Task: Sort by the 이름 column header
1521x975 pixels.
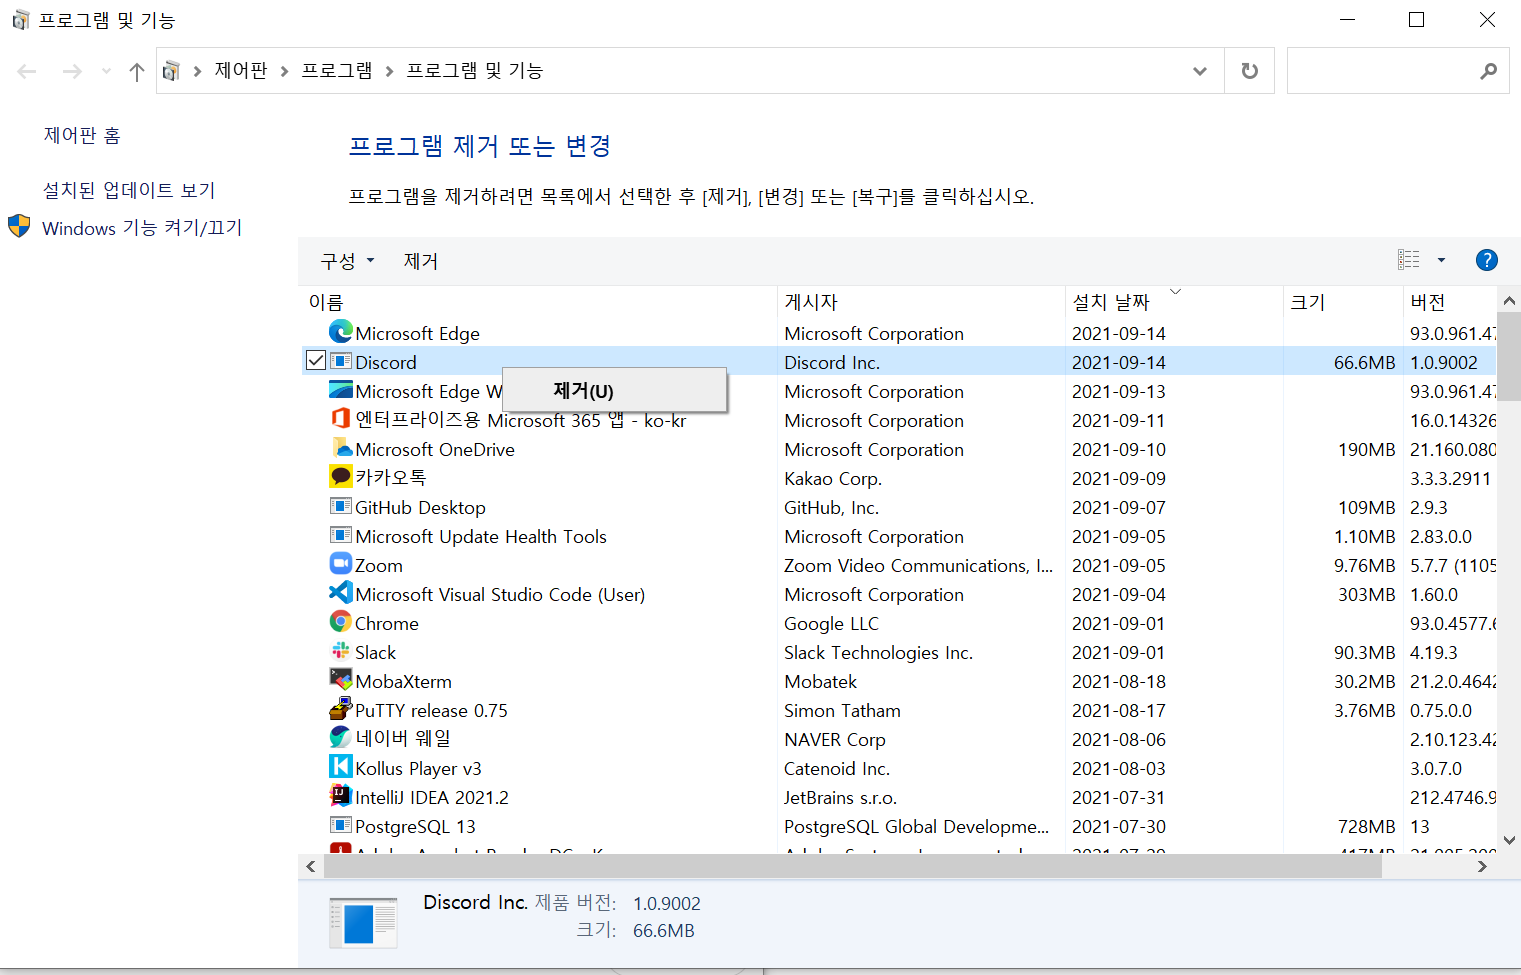Action: coord(538,302)
